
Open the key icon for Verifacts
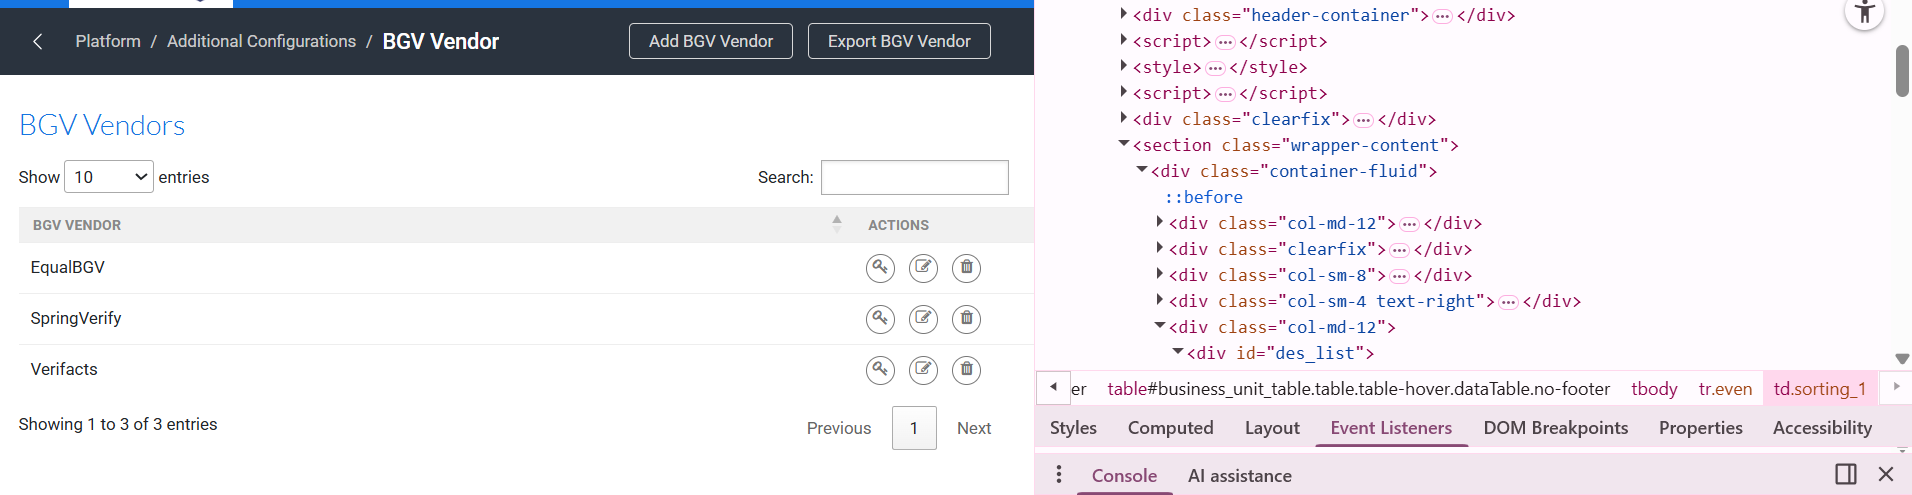pos(880,370)
